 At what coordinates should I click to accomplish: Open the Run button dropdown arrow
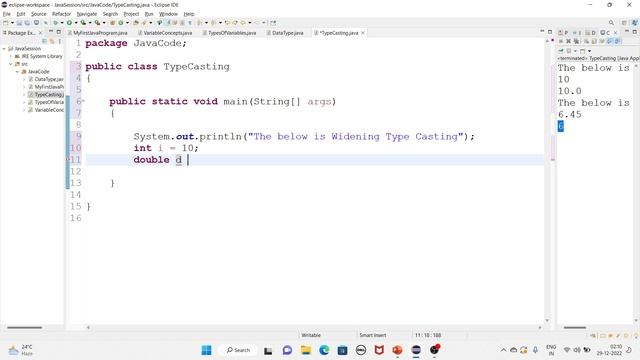click(x=76, y=22)
